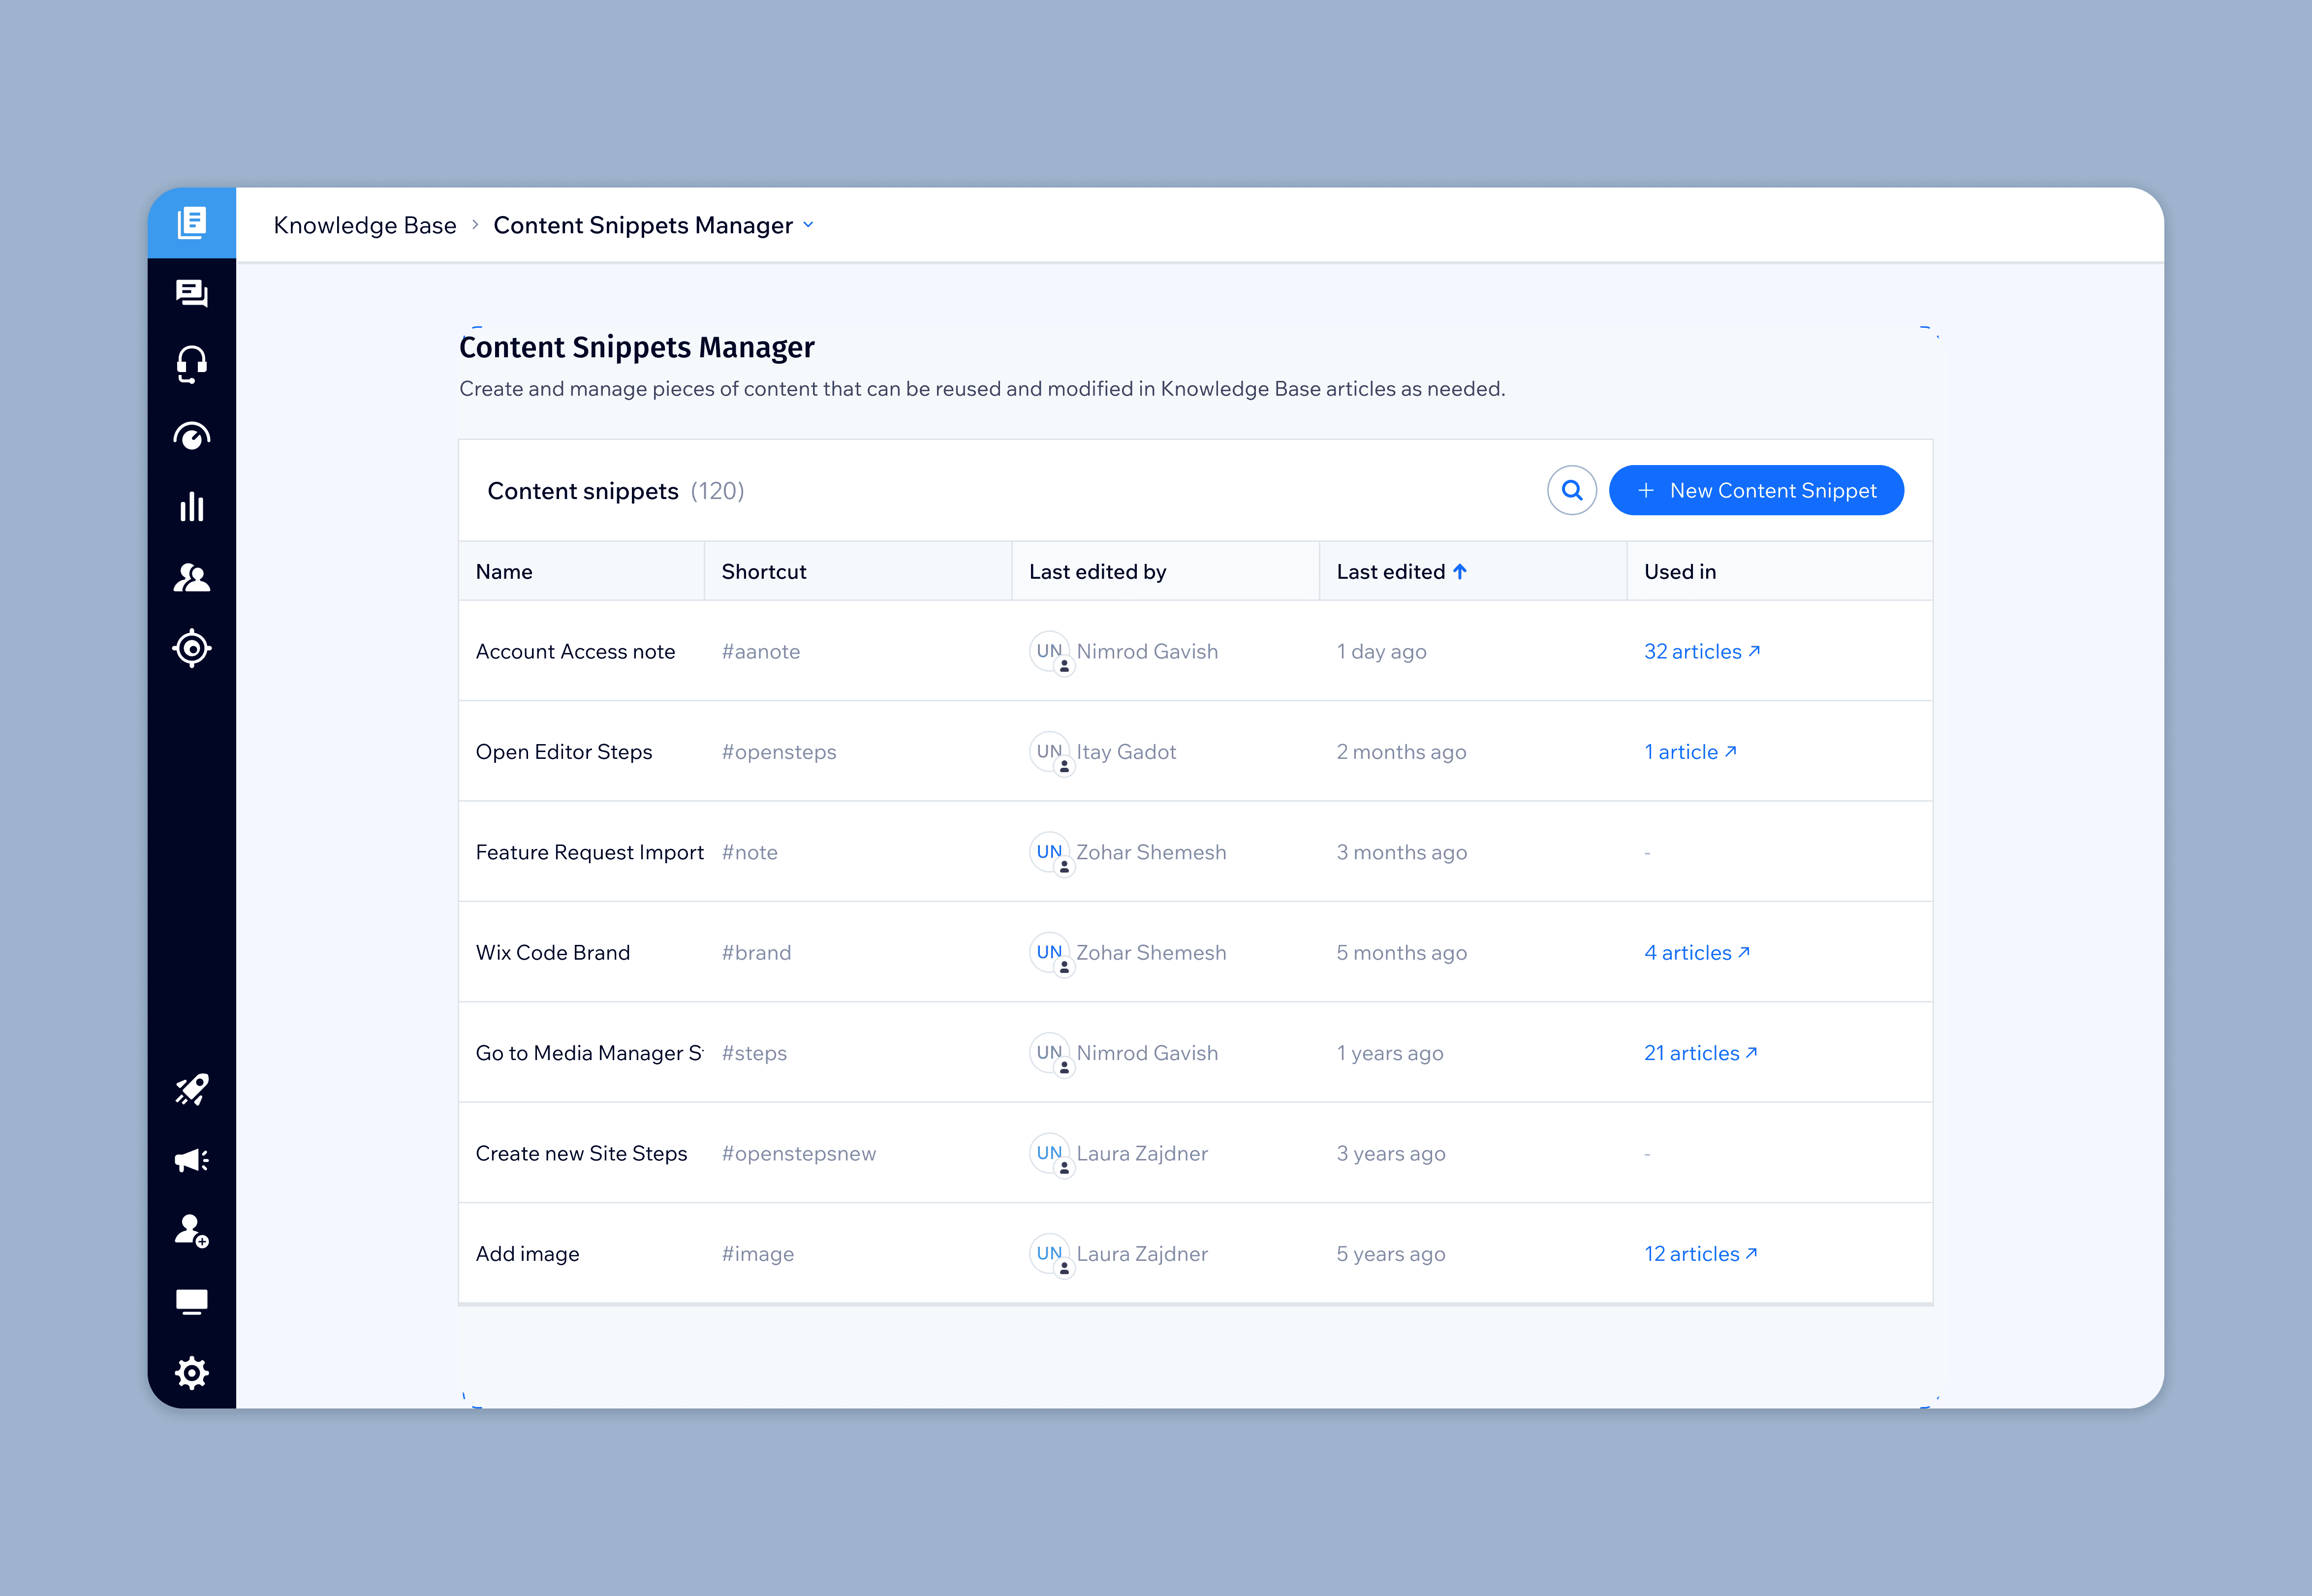Select the Wix Code Brand row
This screenshot has height=1596, width=2312.
coord(553,953)
